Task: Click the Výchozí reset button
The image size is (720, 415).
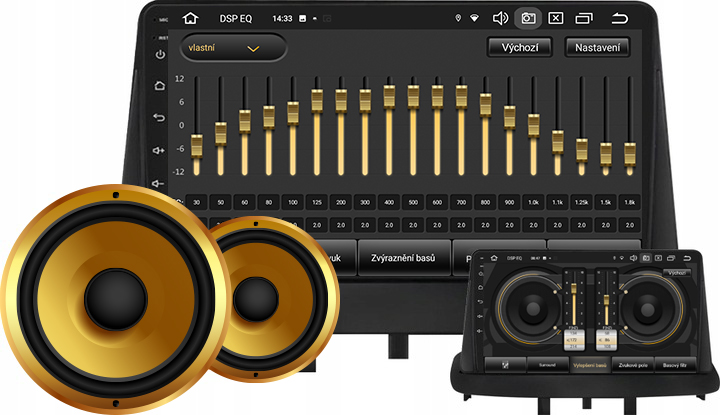Action: click(x=519, y=48)
